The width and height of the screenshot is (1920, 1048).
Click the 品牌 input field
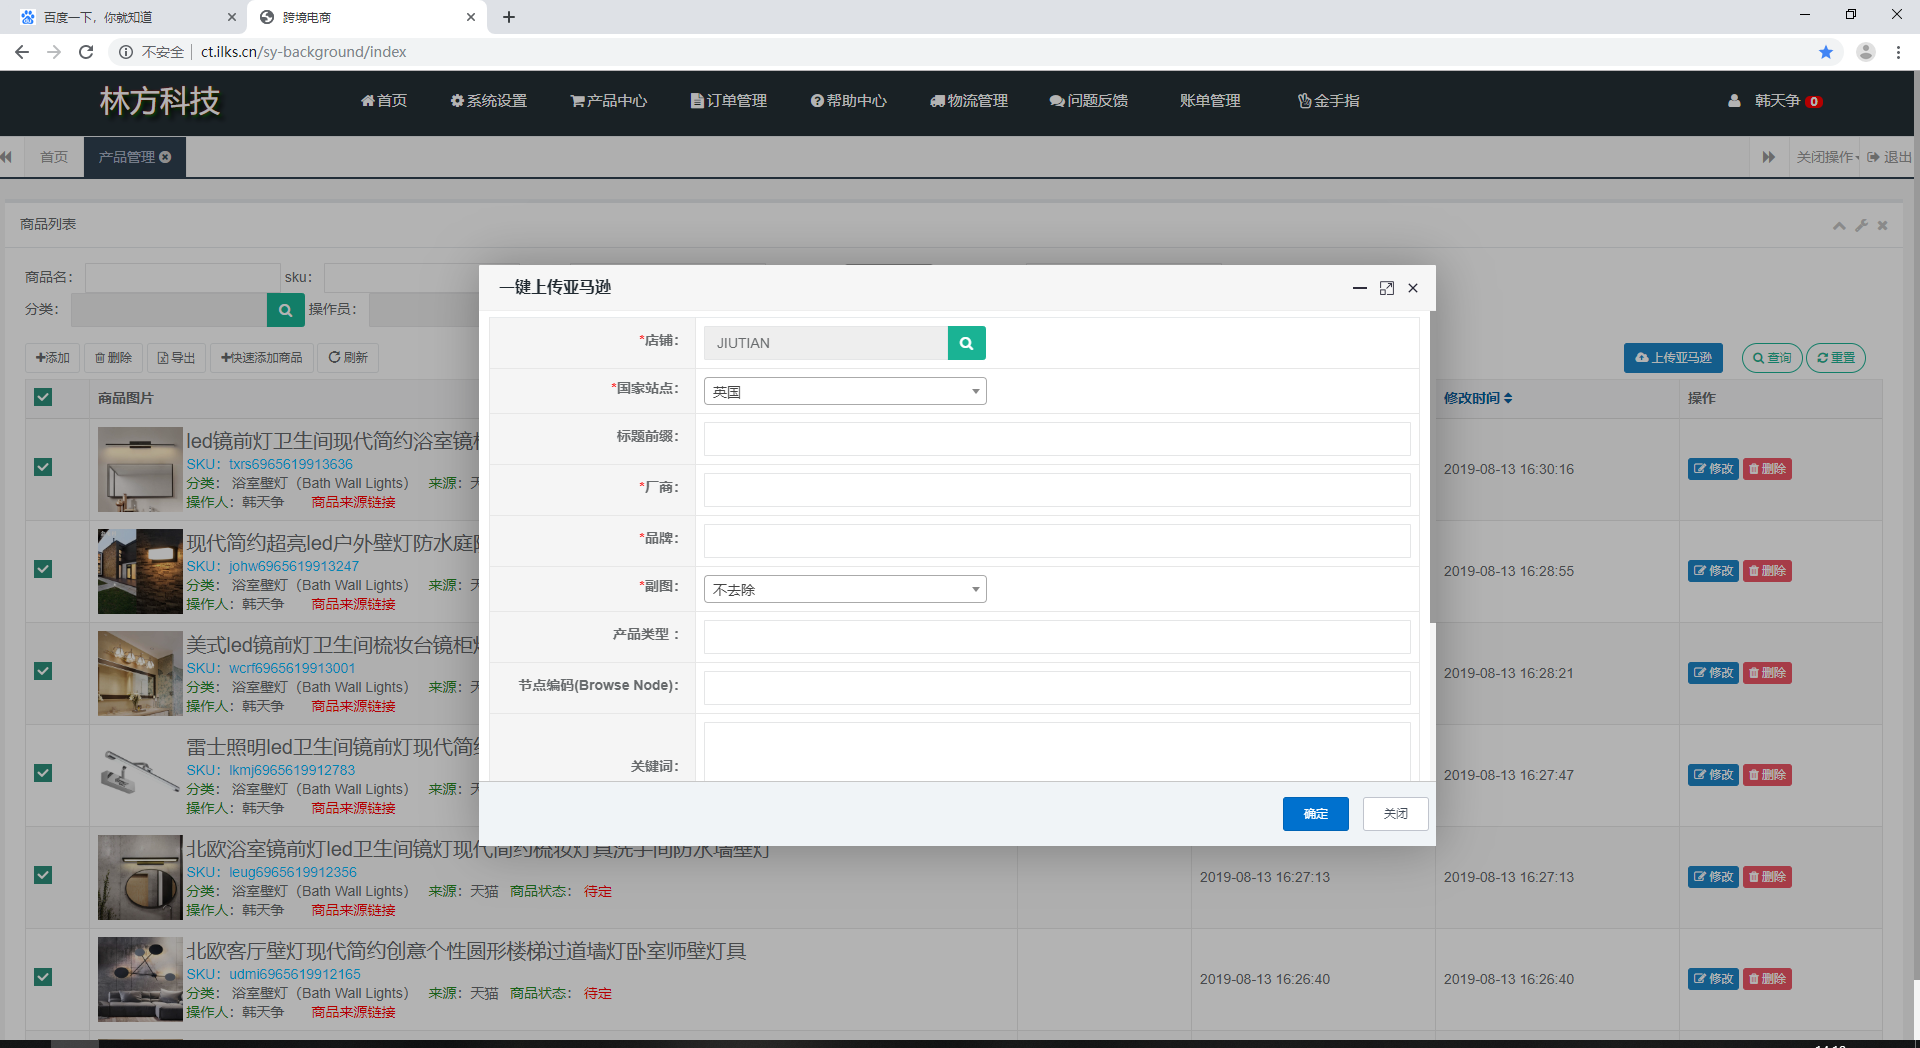coord(1057,541)
